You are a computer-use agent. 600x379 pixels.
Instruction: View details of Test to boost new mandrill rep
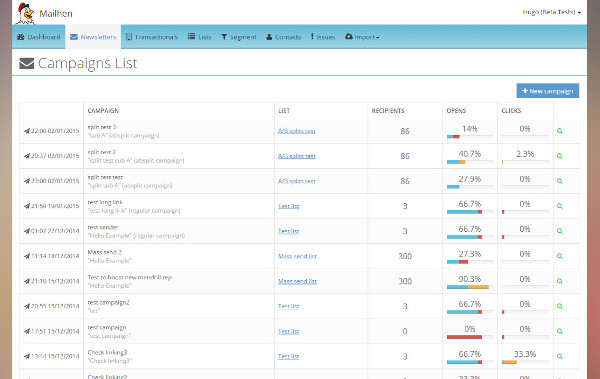pyautogui.click(x=560, y=281)
